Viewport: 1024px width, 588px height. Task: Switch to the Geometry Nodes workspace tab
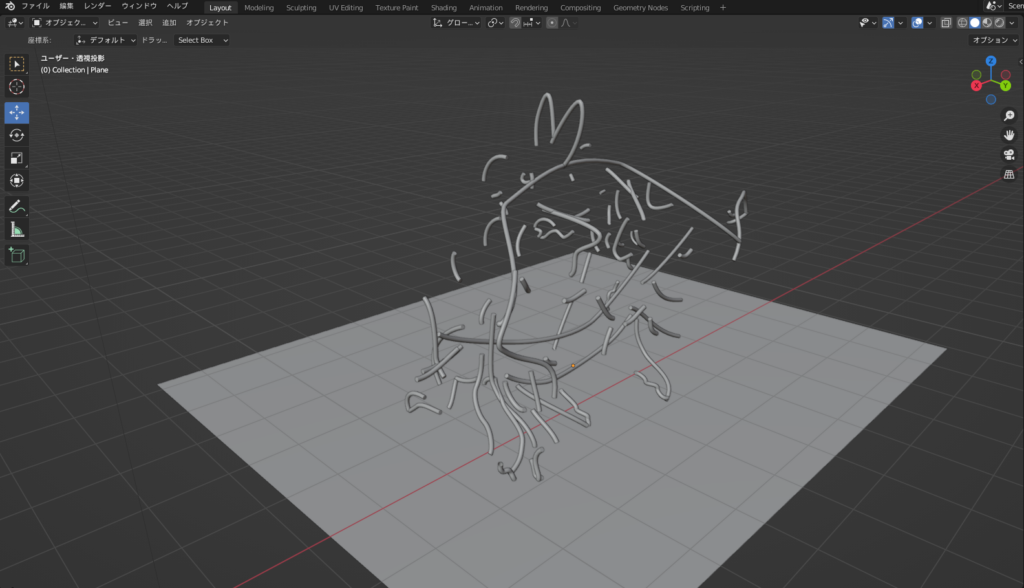point(640,8)
